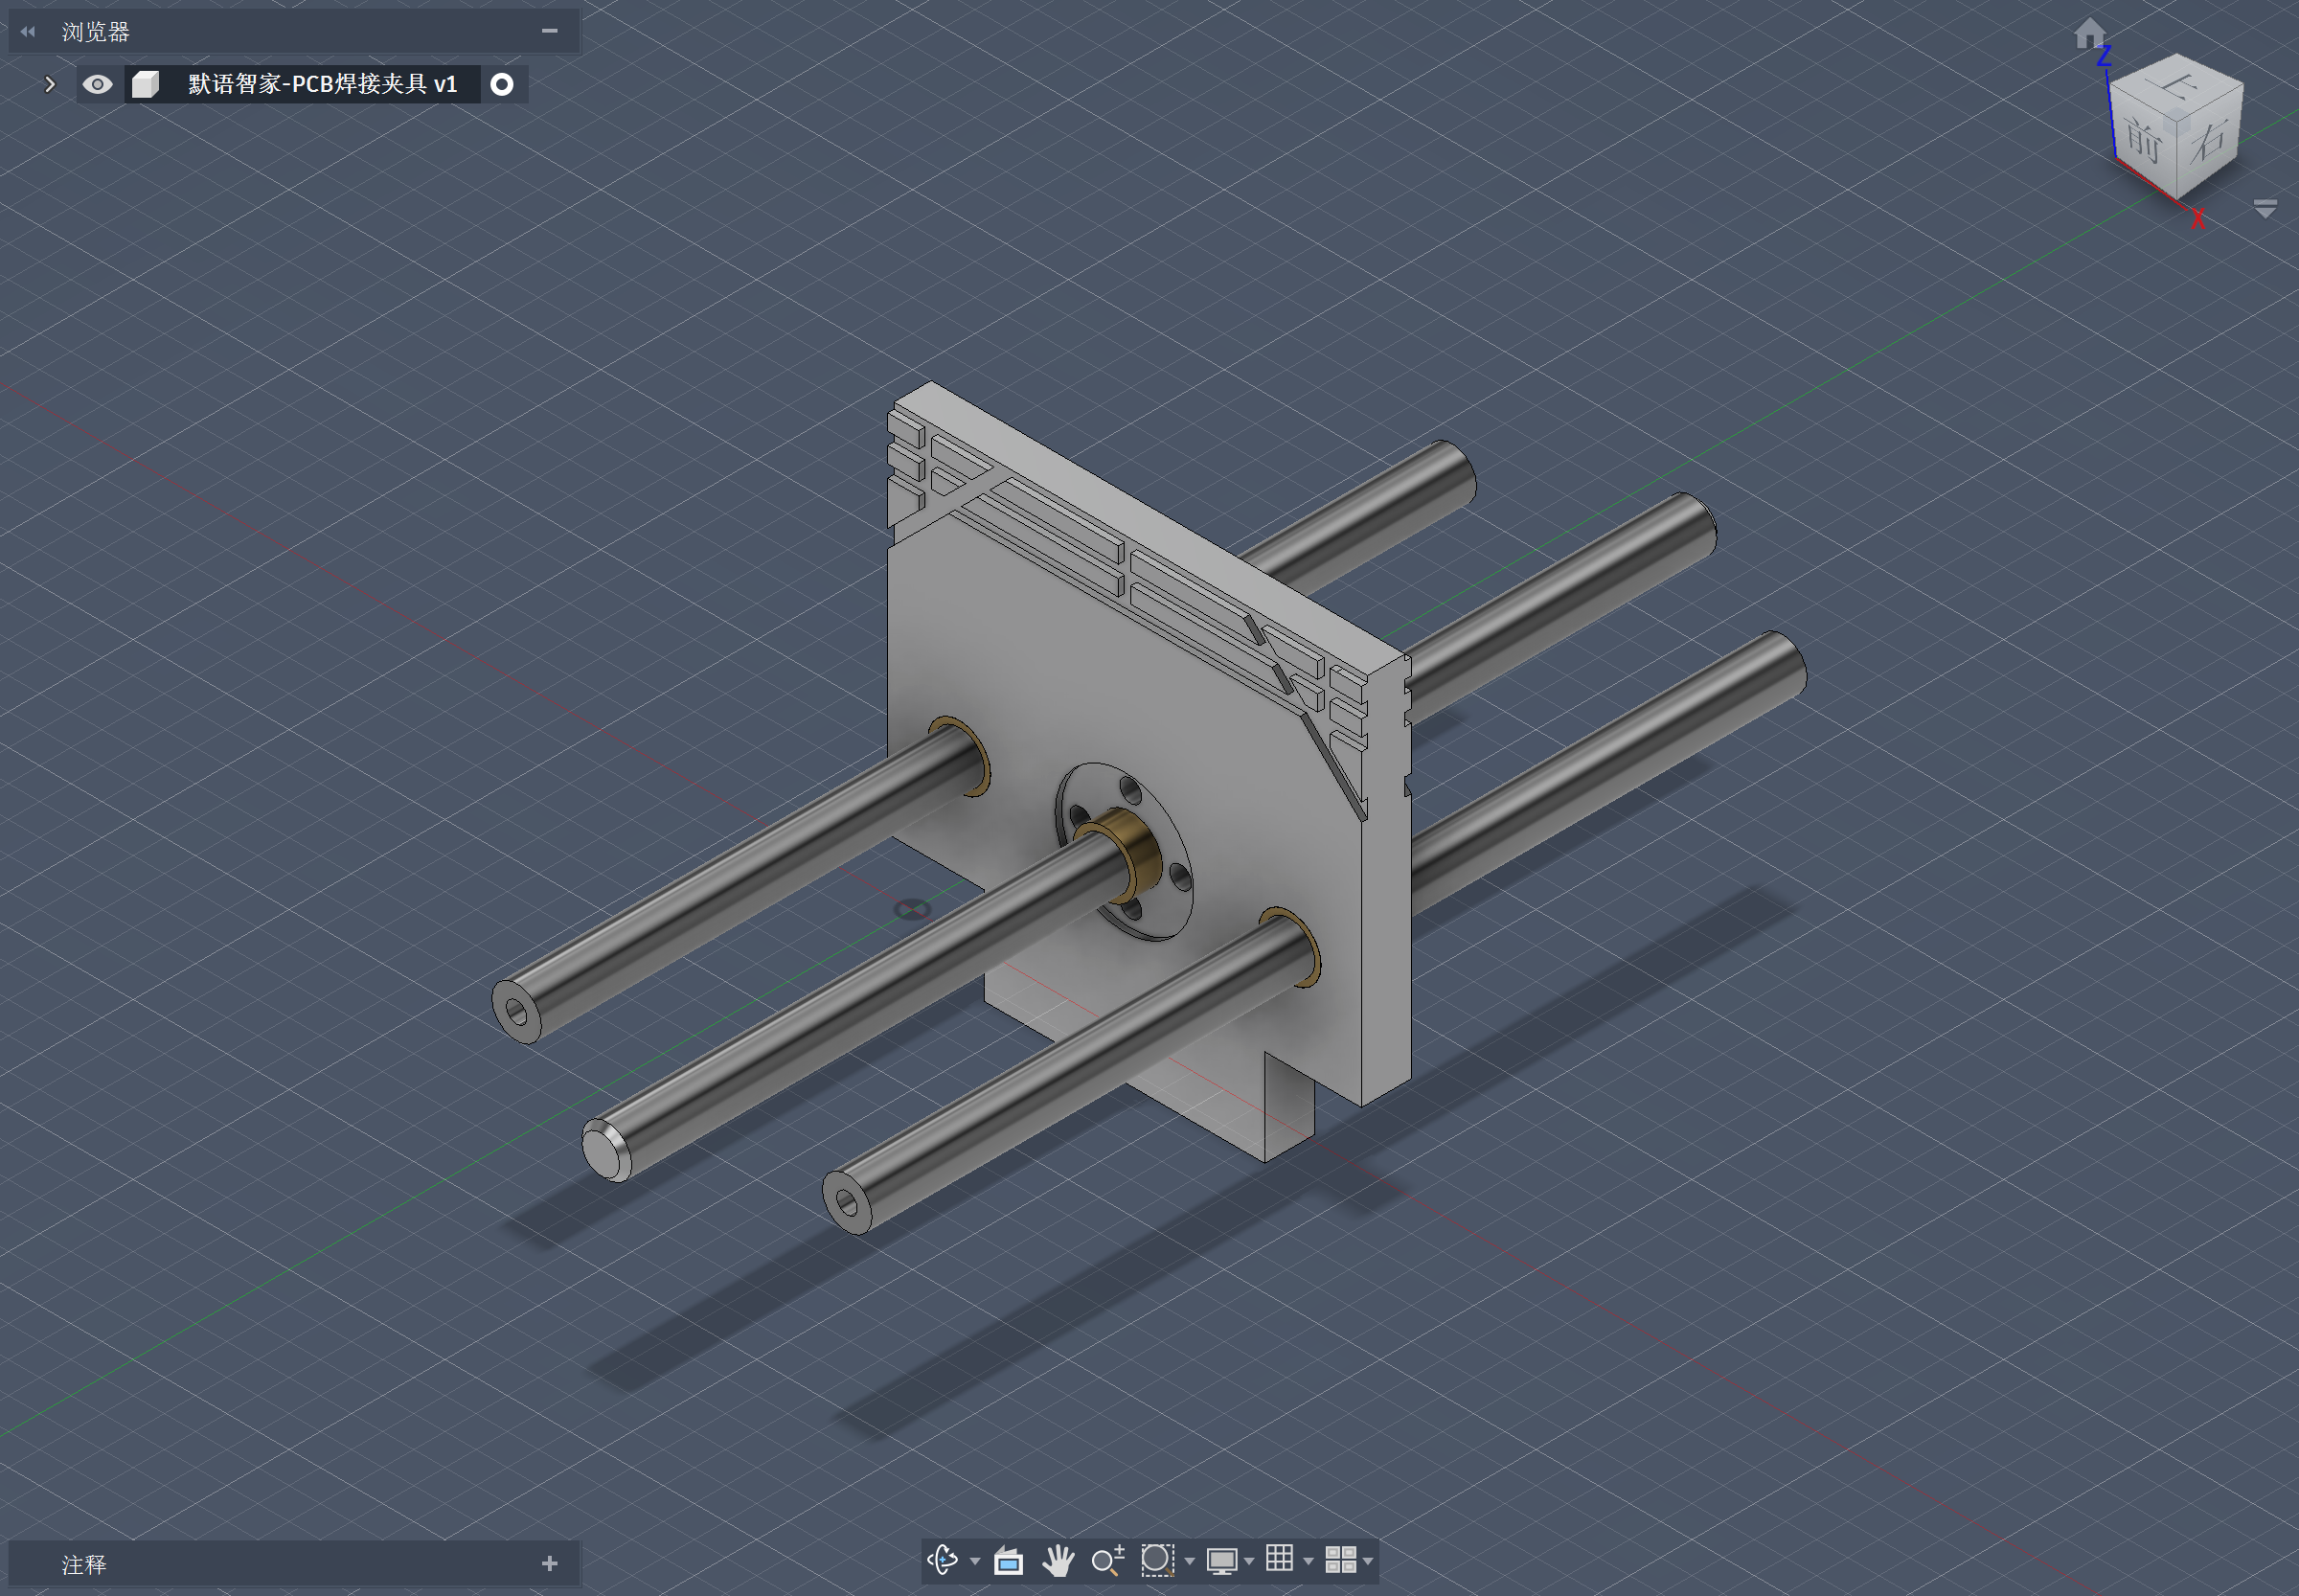Image resolution: width=2299 pixels, height=1596 pixels.
Task: Open Display Settings monitor icon
Action: coord(1221,1560)
